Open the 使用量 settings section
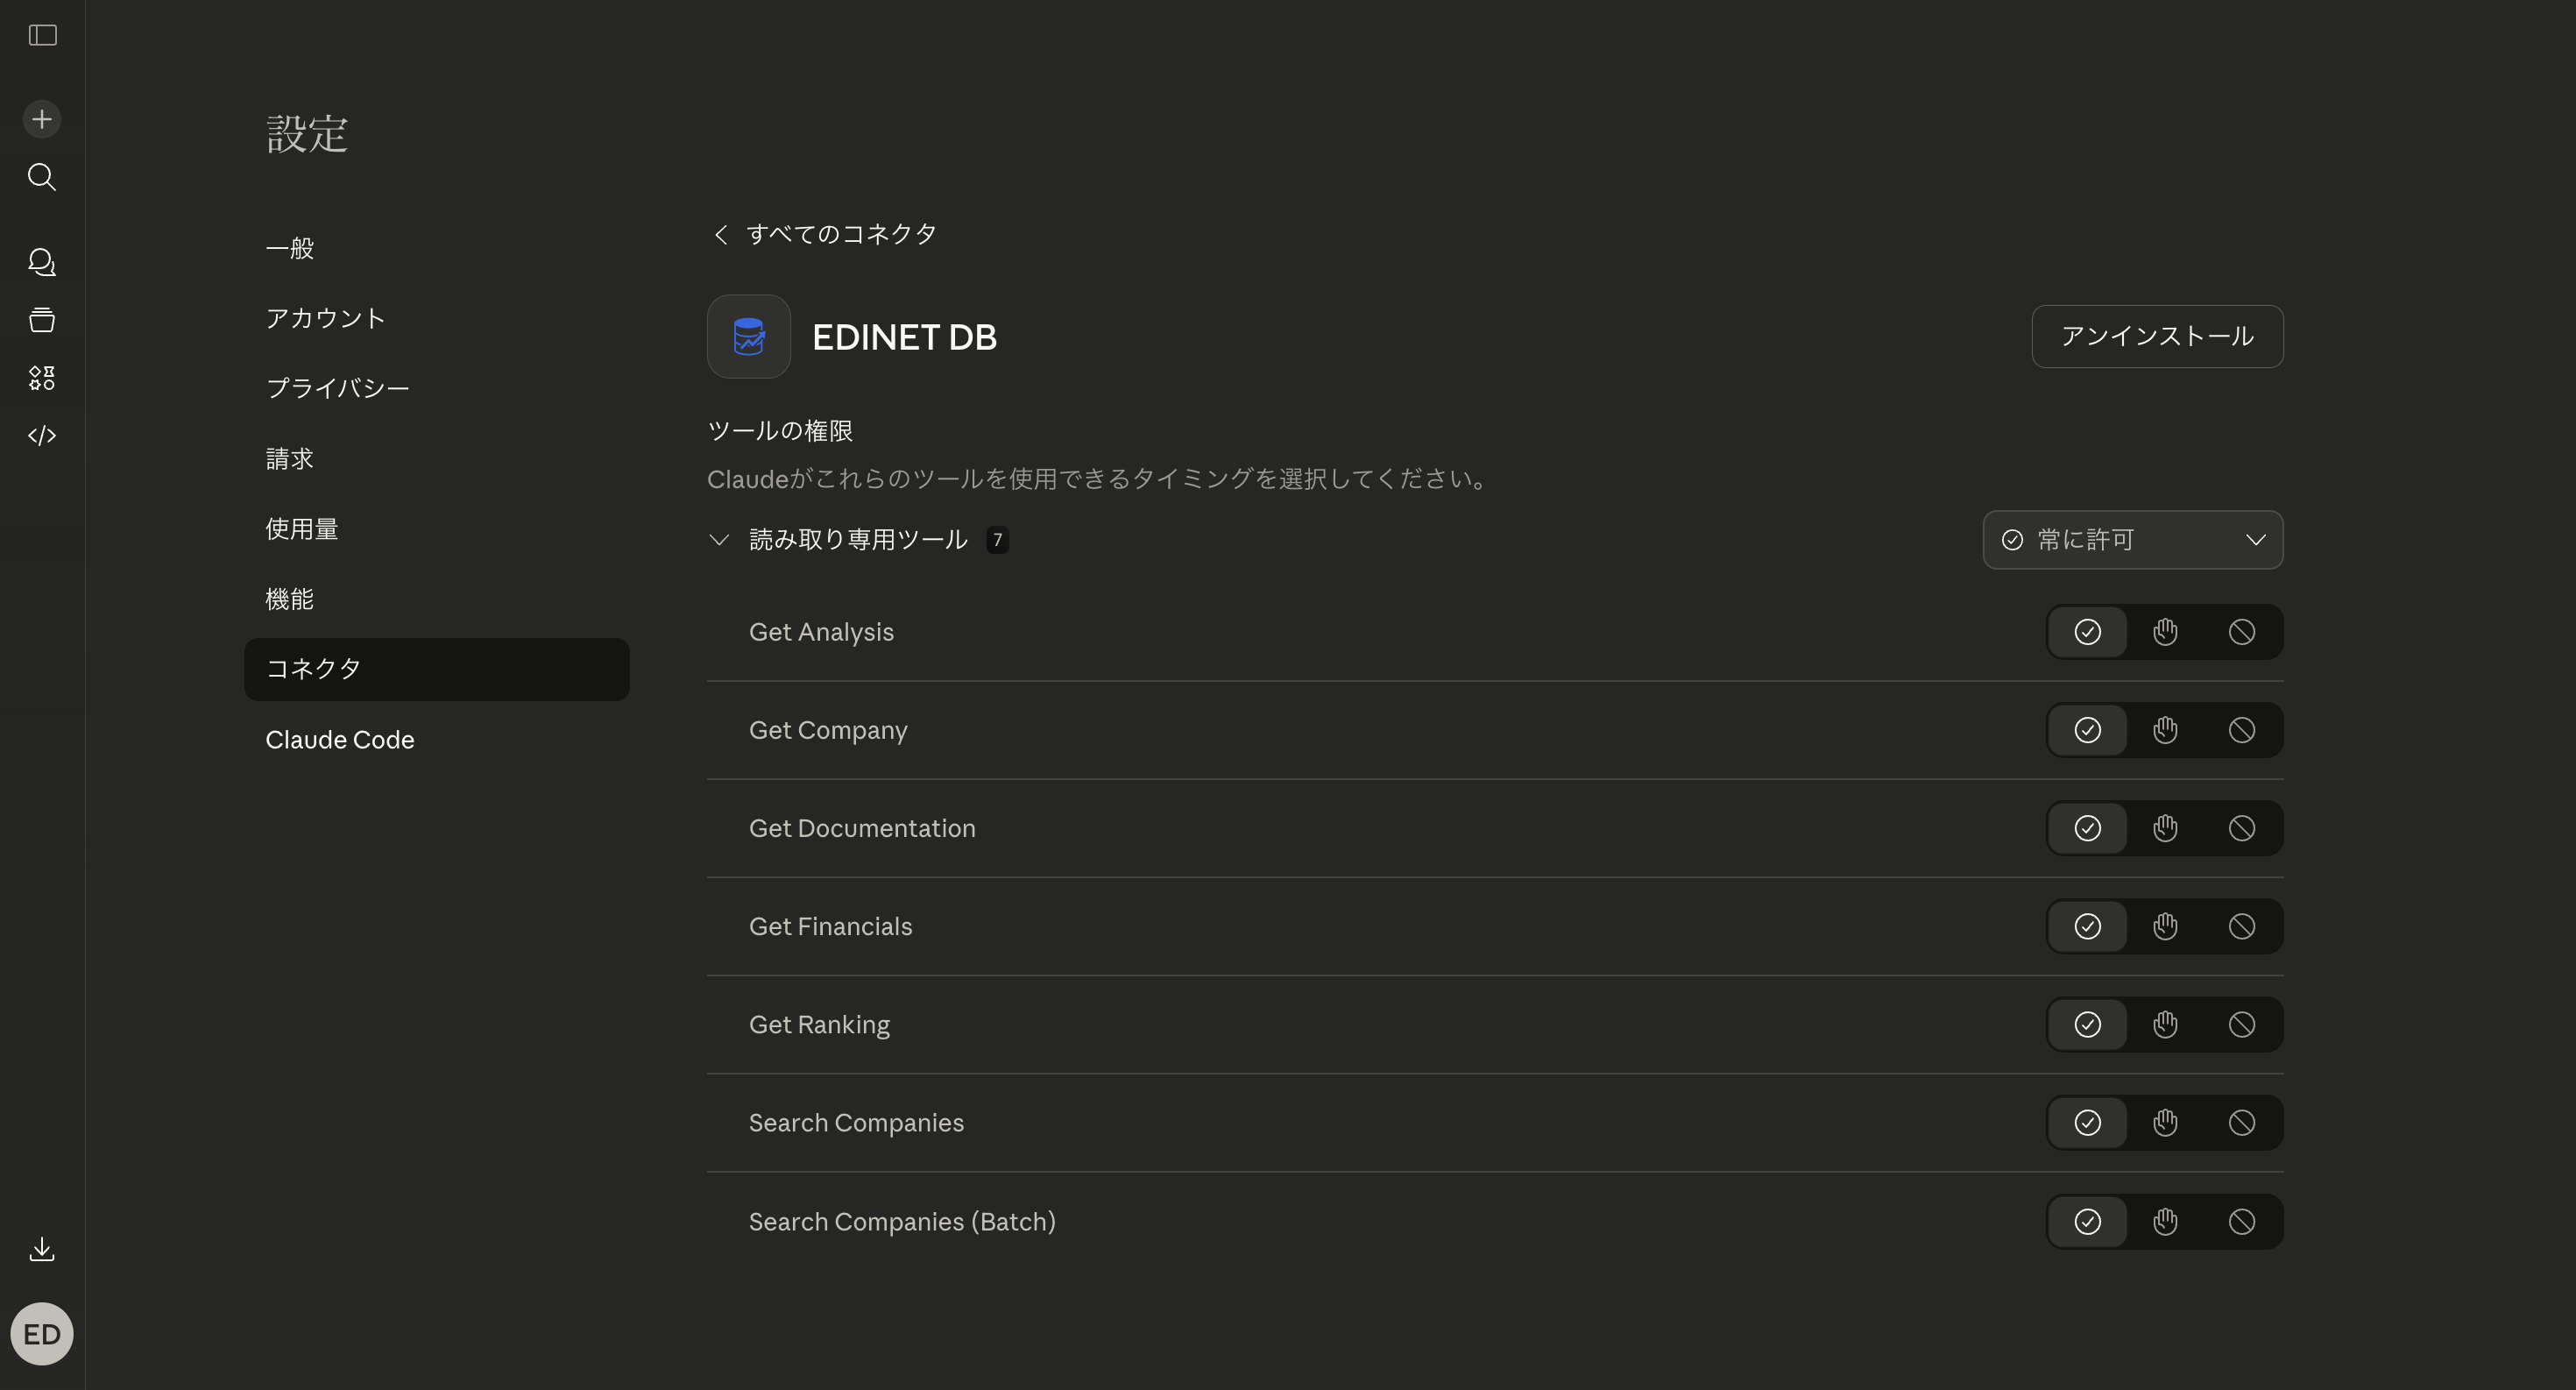Image resolution: width=2576 pixels, height=1390 pixels. [x=301, y=528]
